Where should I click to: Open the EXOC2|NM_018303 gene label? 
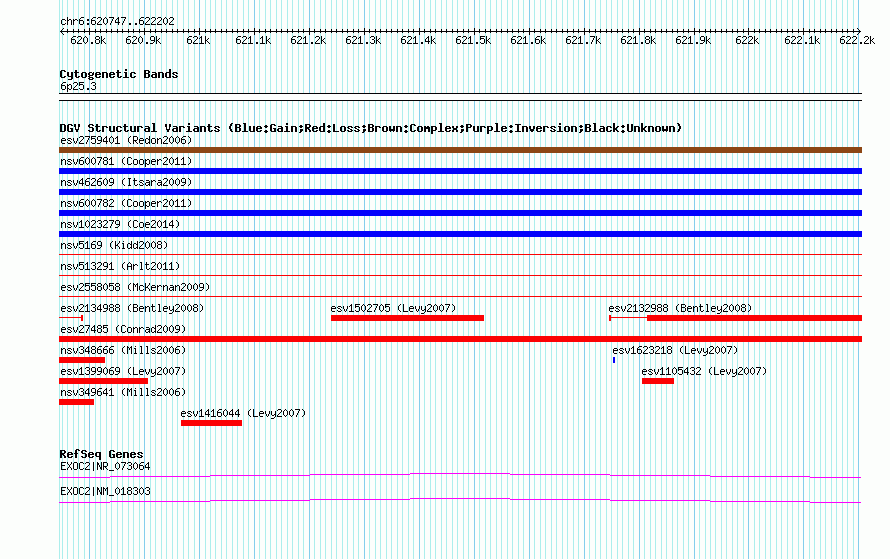click(x=105, y=491)
